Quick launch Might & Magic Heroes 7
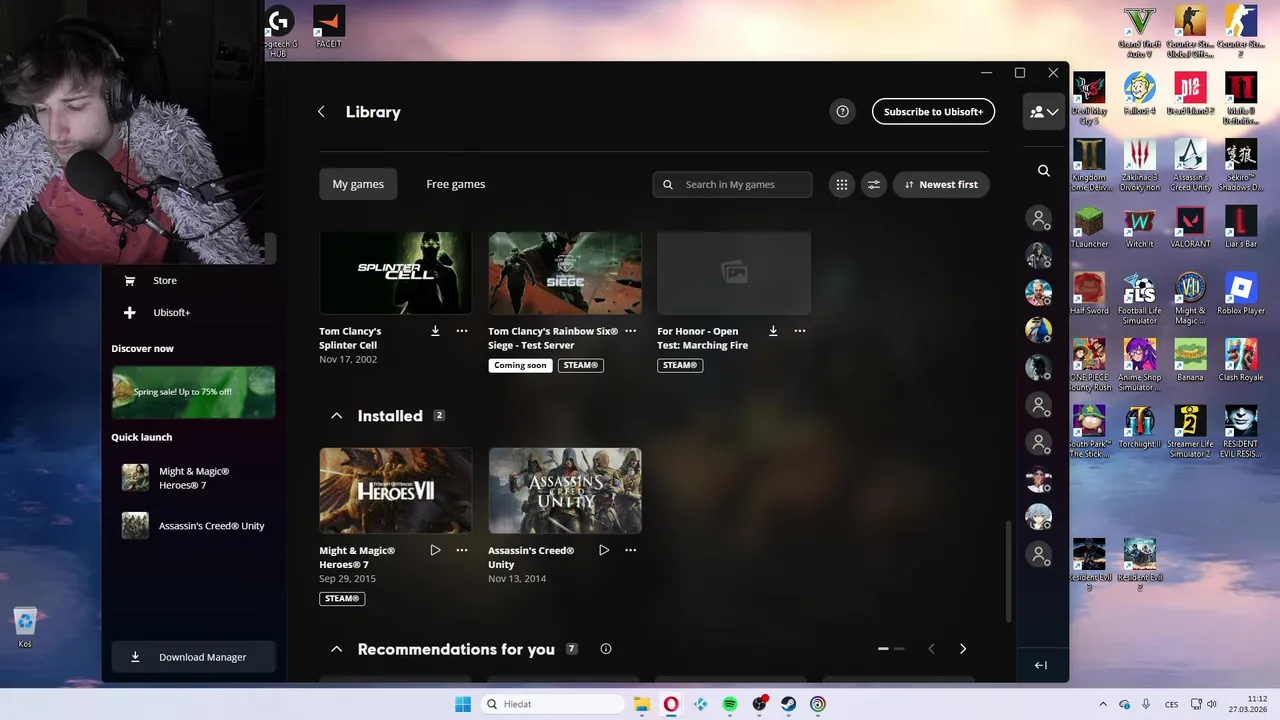This screenshot has height=720, width=1280. coord(193,478)
